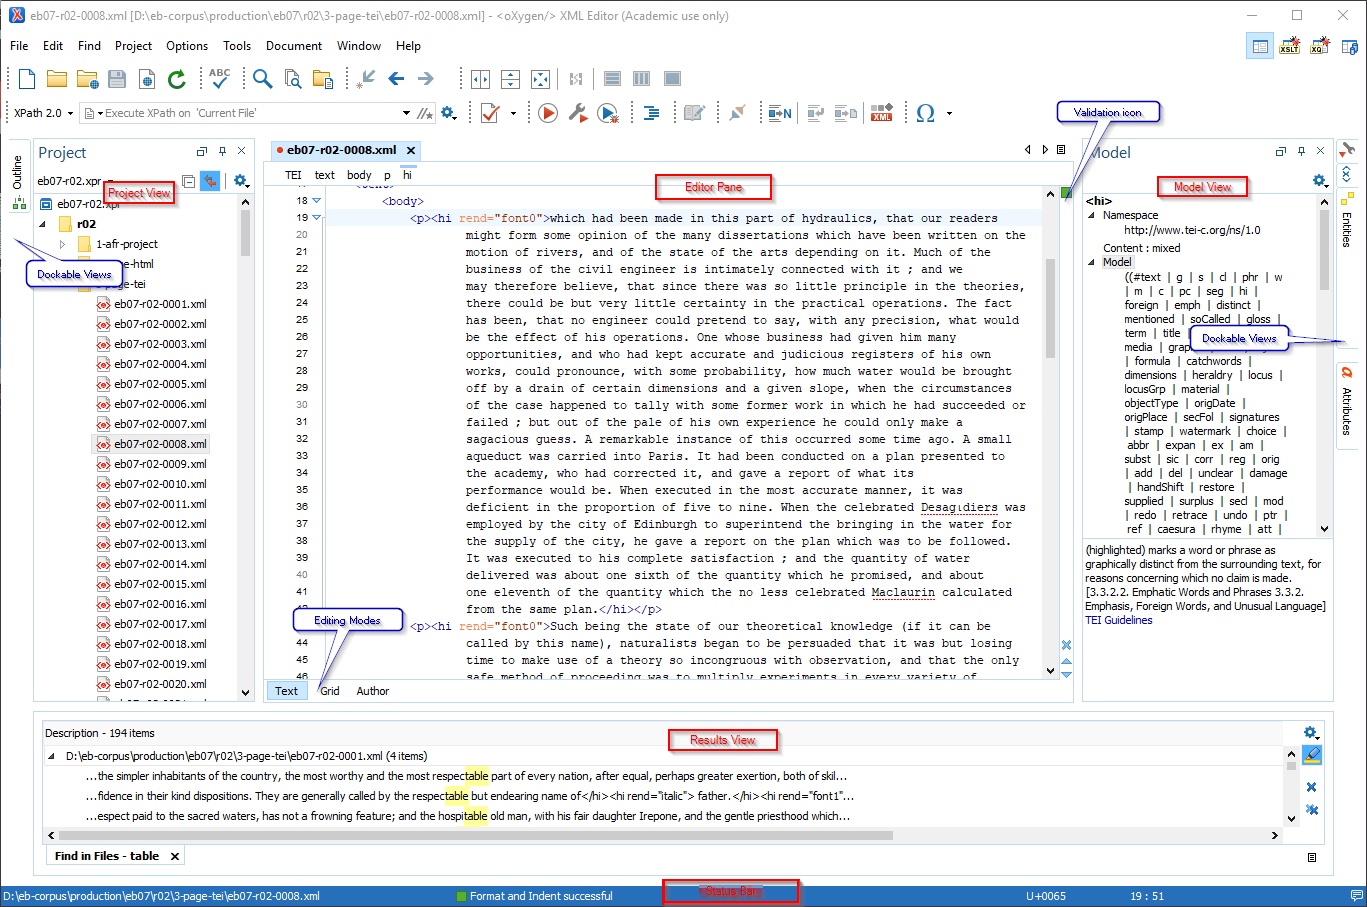Create a new document with New icon
The image size is (1367, 907).
tap(27, 78)
